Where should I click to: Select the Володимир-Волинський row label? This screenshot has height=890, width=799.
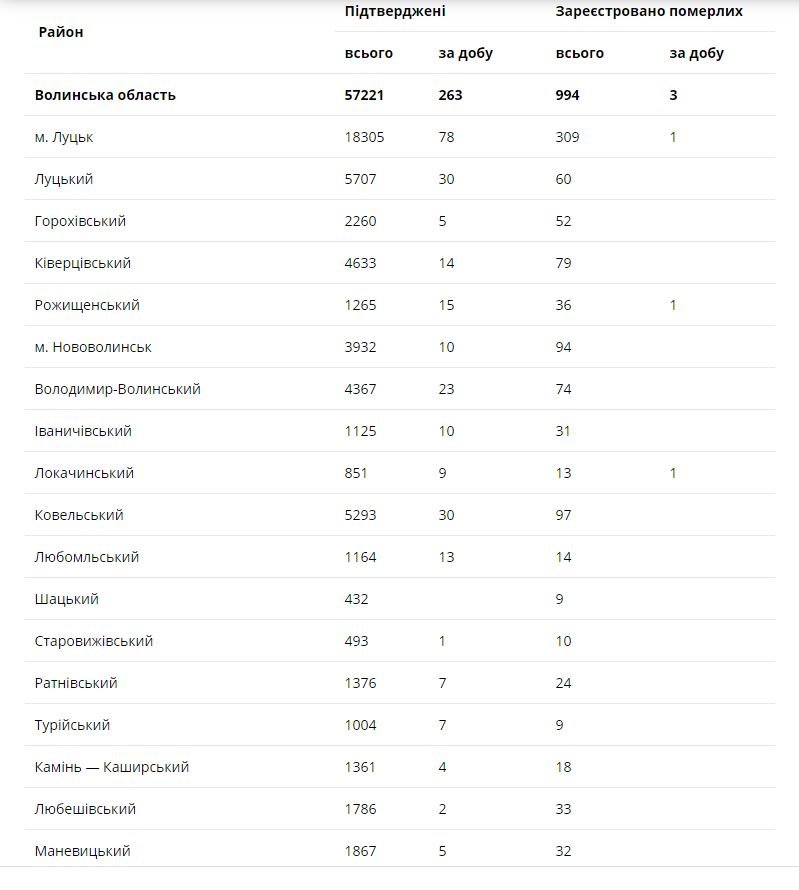(x=117, y=389)
